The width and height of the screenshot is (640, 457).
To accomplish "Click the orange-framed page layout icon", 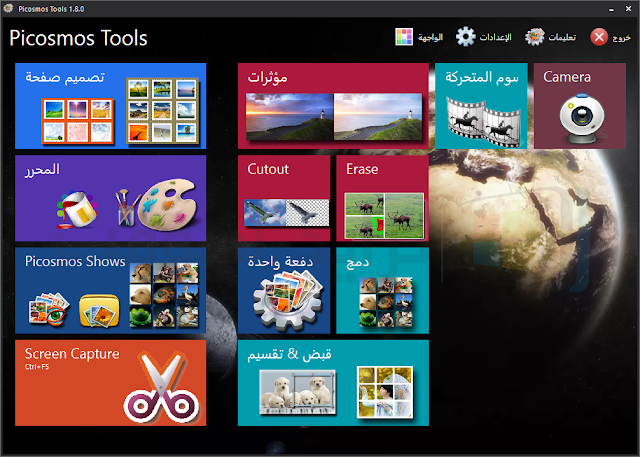I will 78,121.
